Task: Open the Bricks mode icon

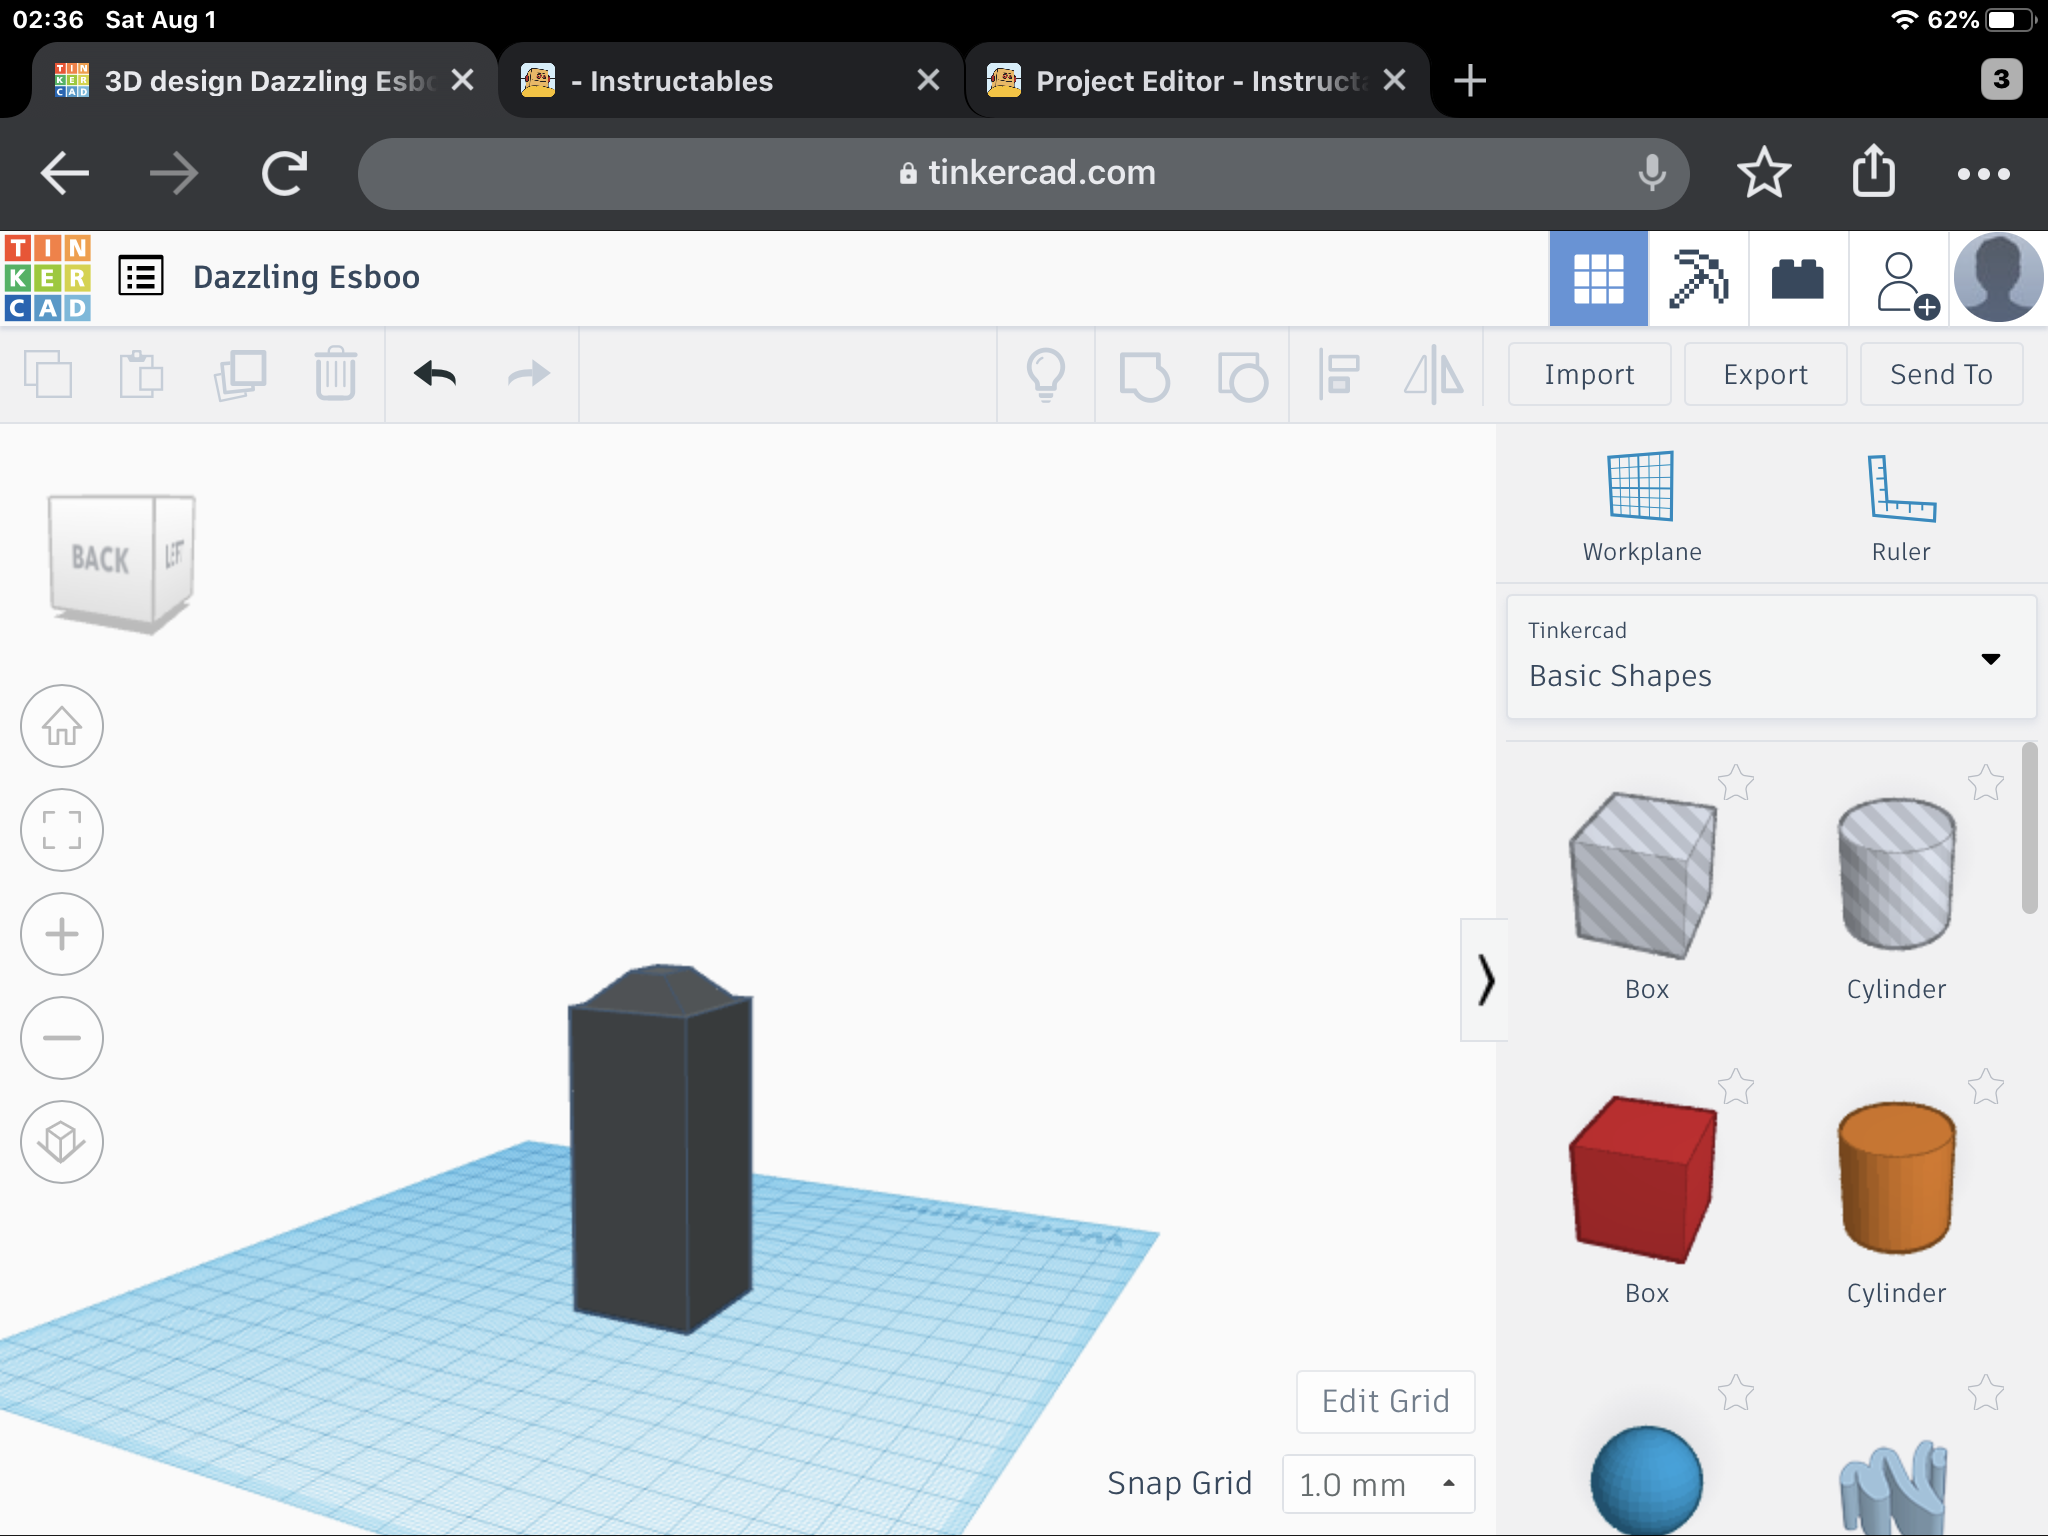Action: 1798,278
